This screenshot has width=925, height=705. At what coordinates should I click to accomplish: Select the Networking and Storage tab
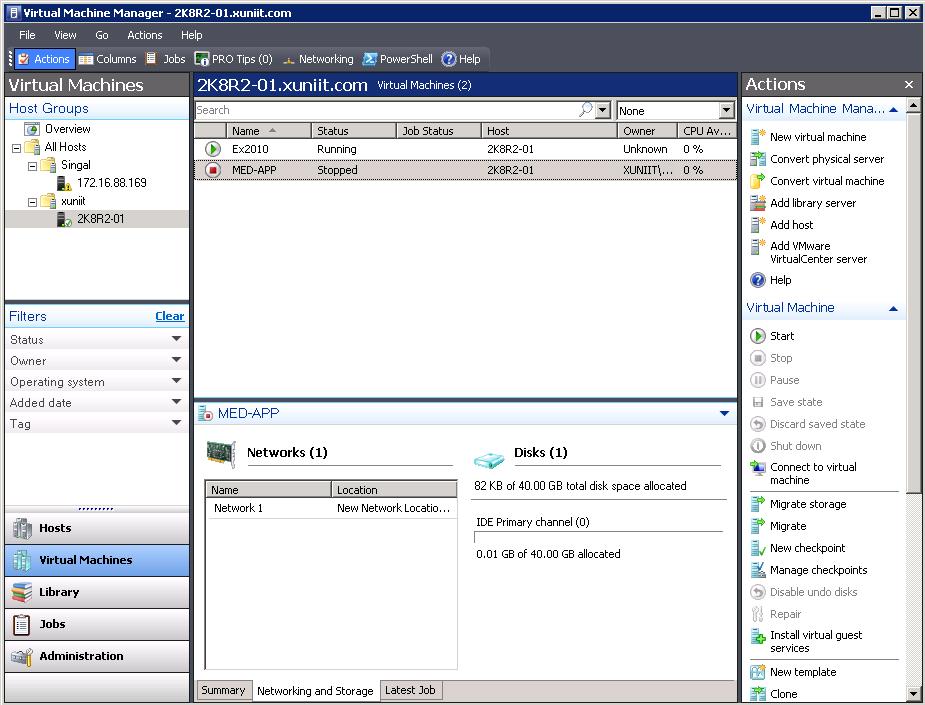point(315,691)
